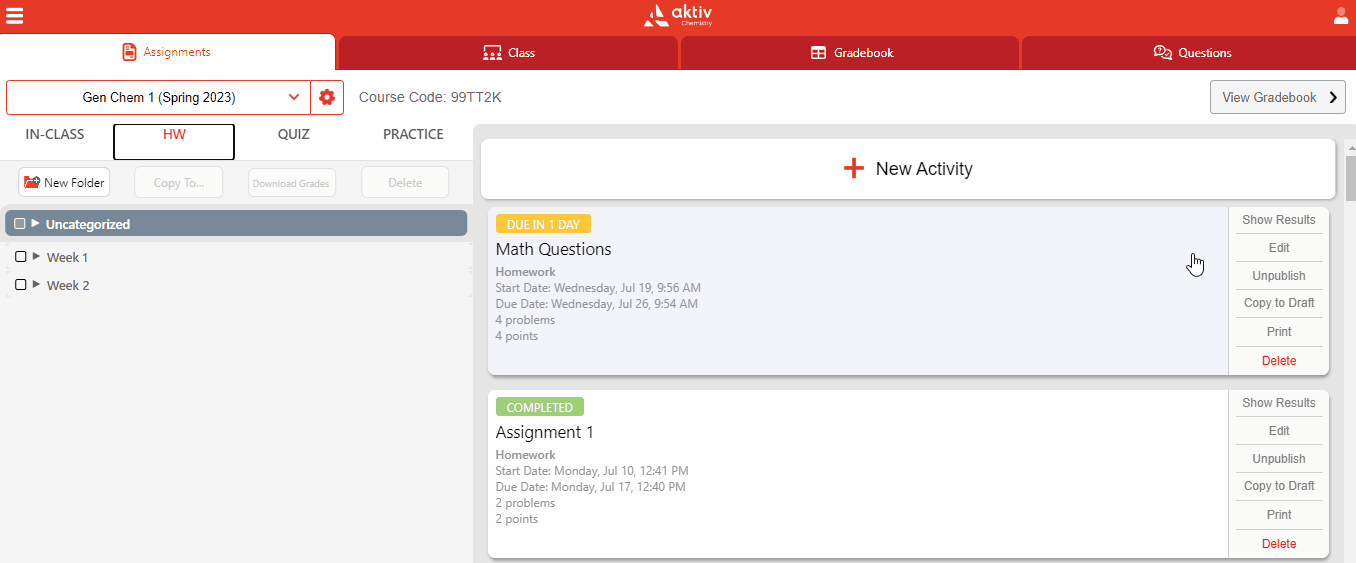Image resolution: width=1356 pixels, height=563 pixels.
Task: Switch to the Class tab
Action: point(509,53)
